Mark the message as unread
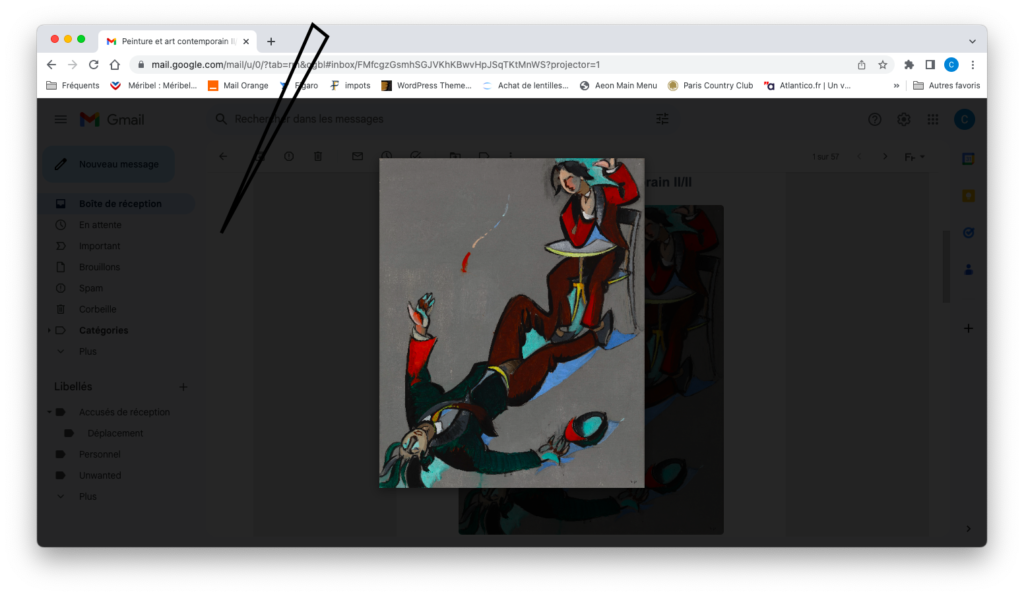 pyautogui.click(x=357, y=157)
